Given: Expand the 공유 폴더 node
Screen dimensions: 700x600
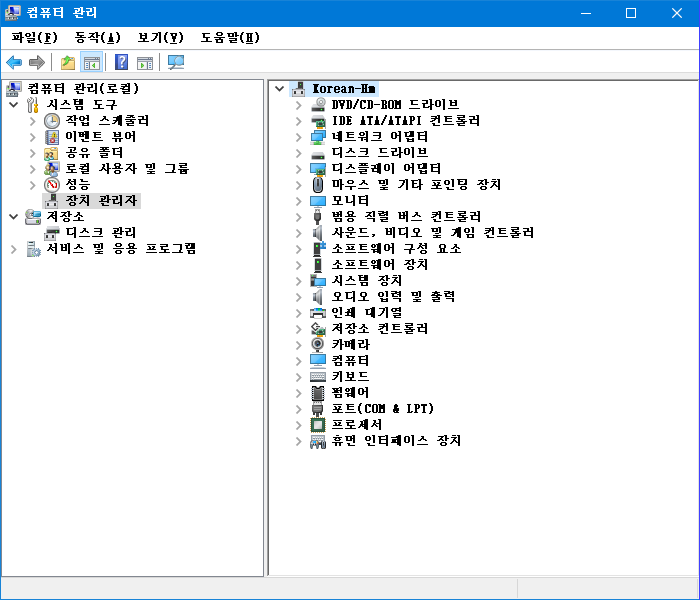Looking at the screenshot, I should [x=33, y=153].
